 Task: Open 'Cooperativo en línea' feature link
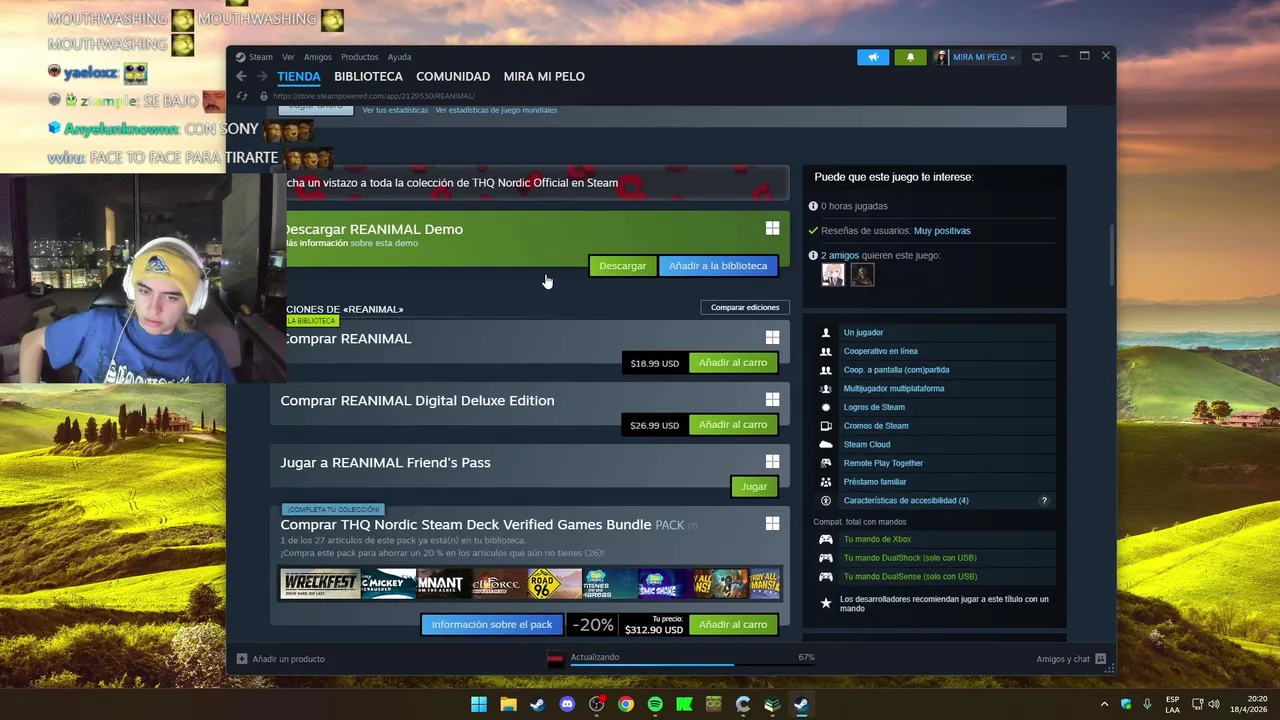880,351
